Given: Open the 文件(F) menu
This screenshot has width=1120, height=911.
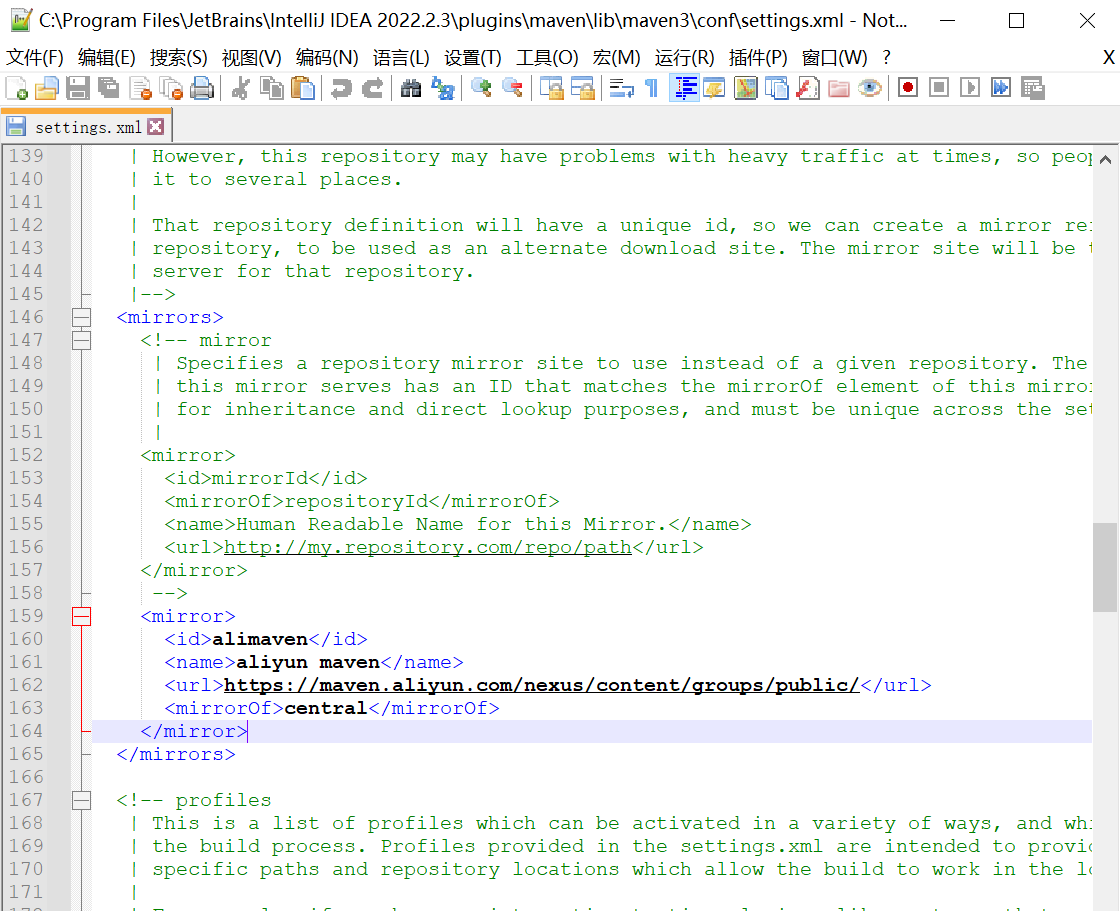Looking at the screenshot, I should click(34, 57).
